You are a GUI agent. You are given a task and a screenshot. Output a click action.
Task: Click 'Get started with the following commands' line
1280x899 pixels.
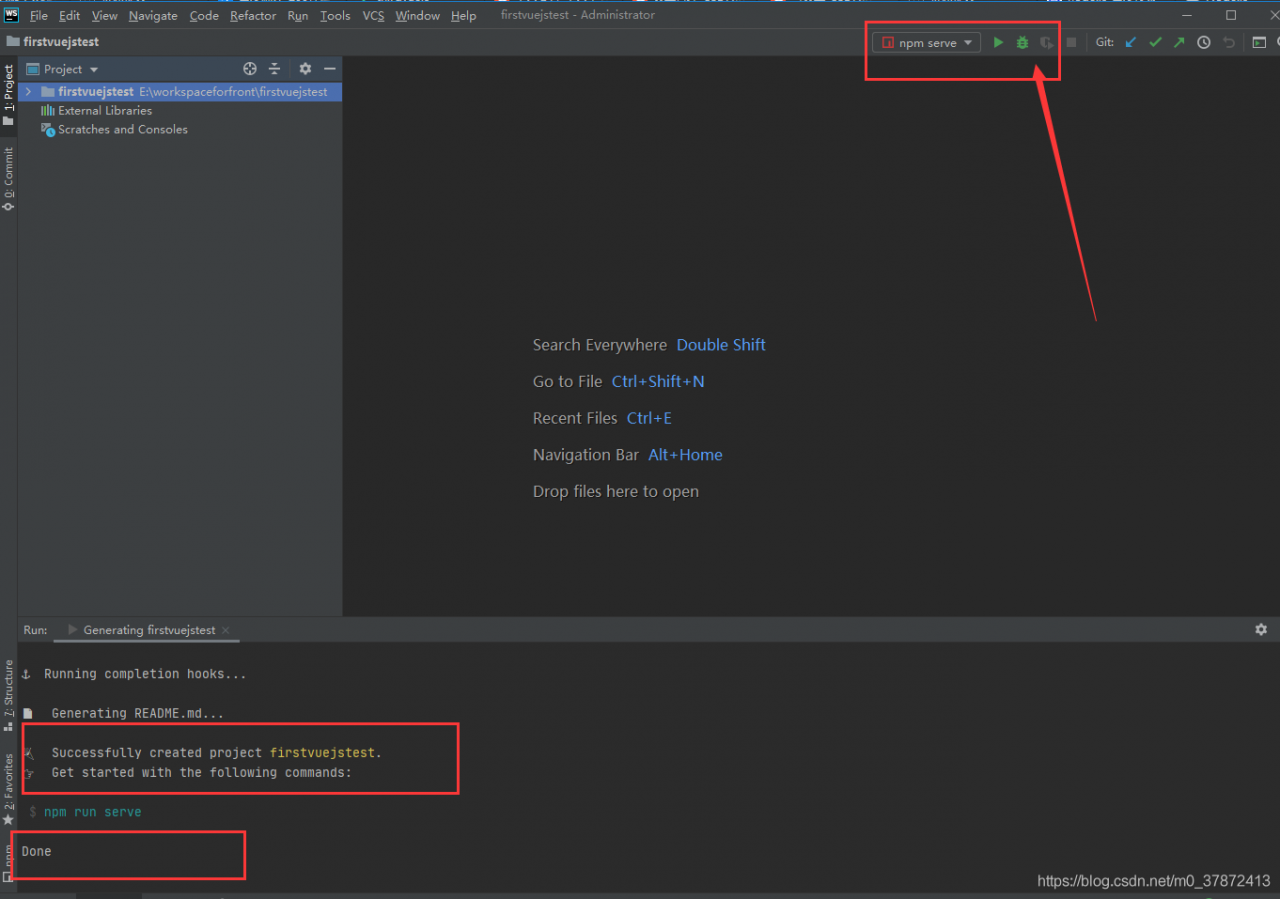pyautogui.click(x=202, y=773)
